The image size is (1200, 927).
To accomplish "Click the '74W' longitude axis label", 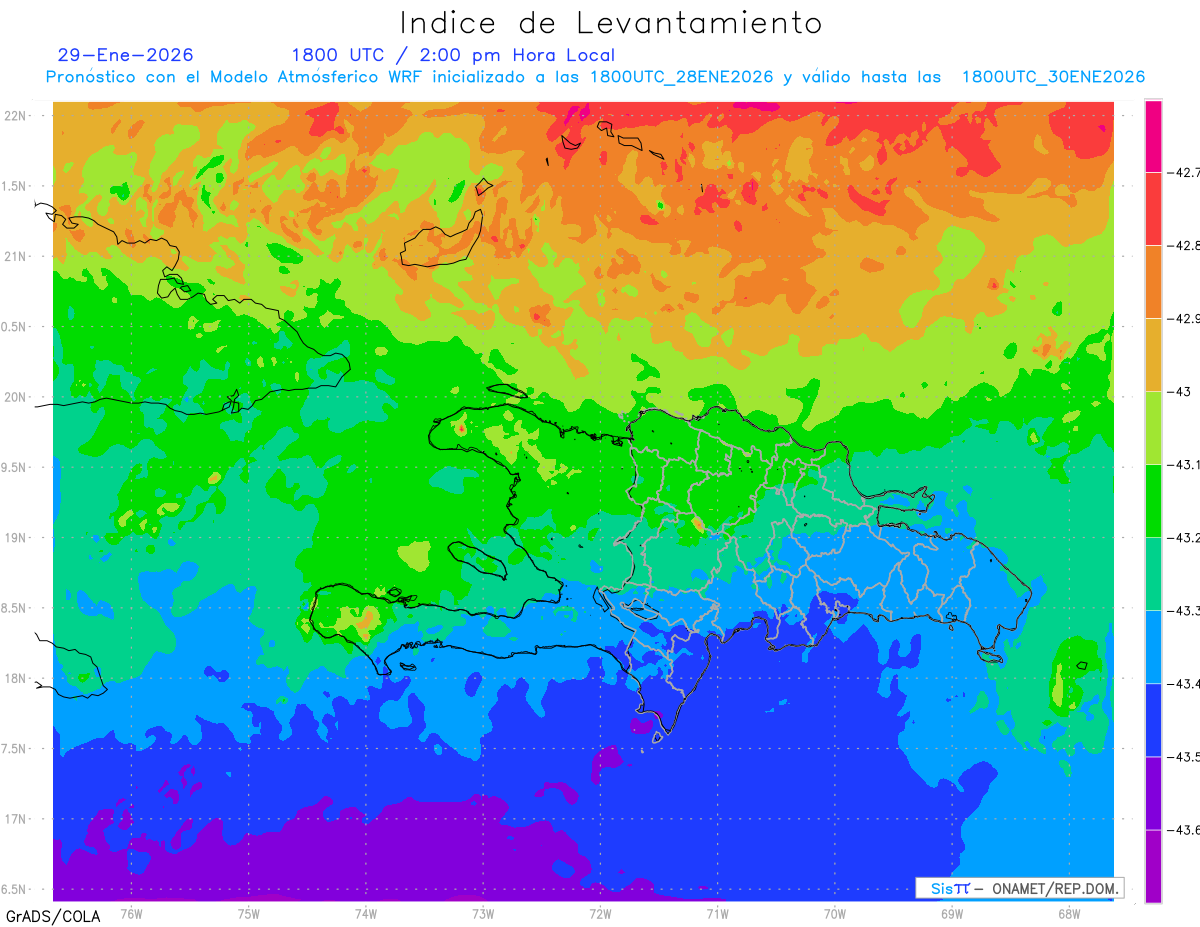I will (x=366, y=913).
